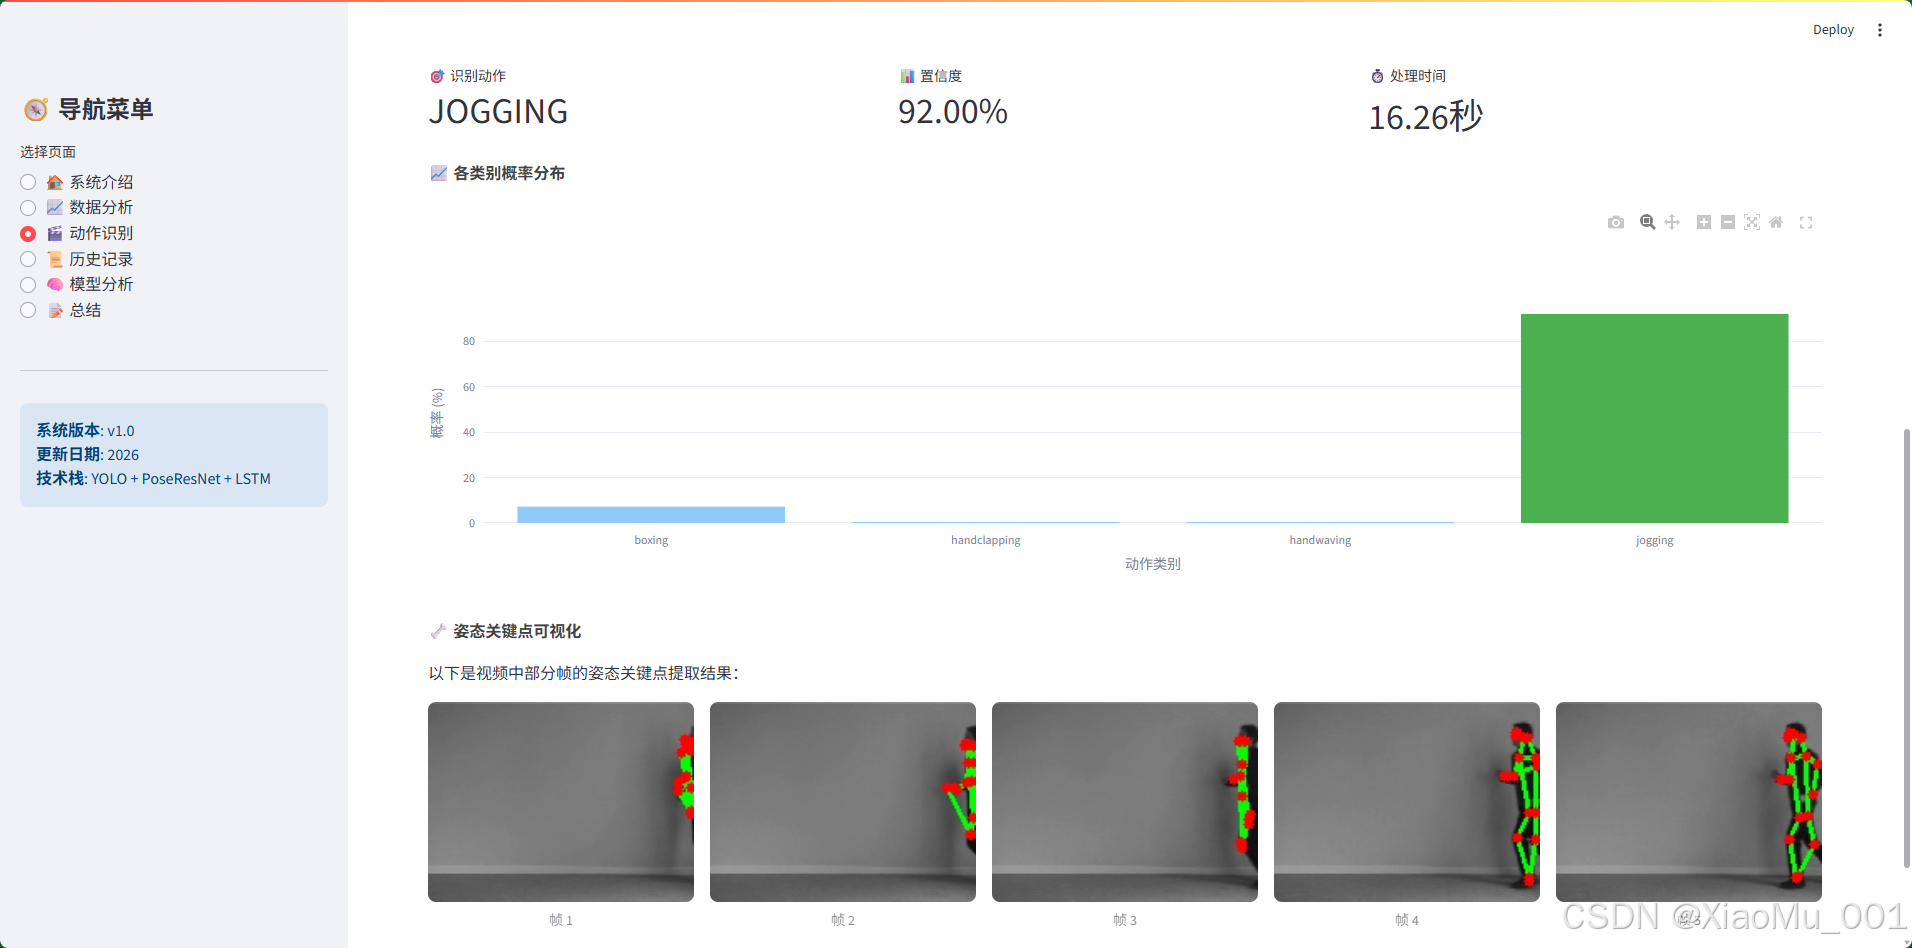Click the page vertical scrollbar
The image size is (1912, 948).
pos(1906,648)
